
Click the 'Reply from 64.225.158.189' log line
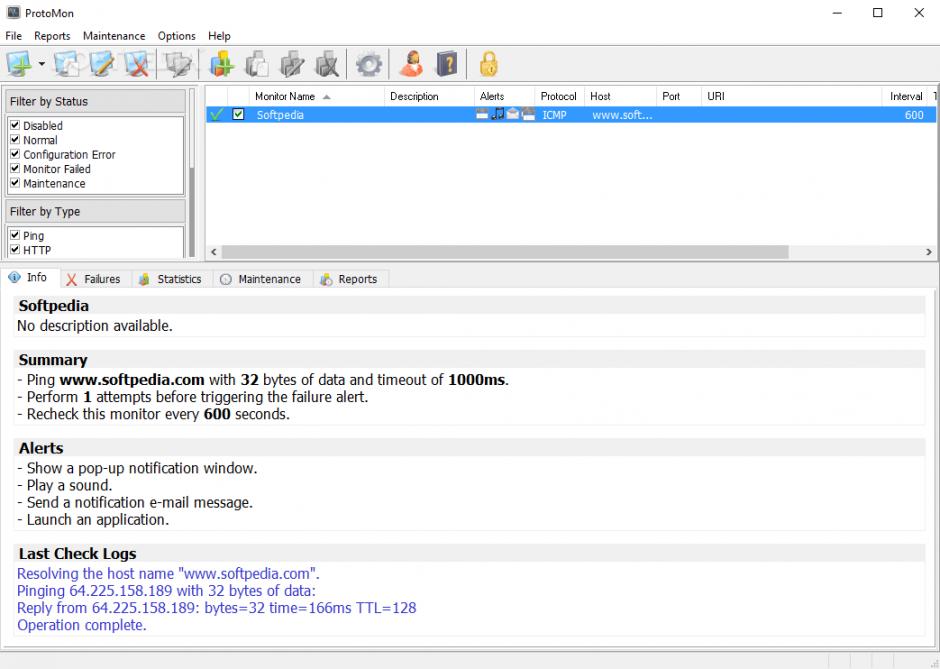point(216,608)
